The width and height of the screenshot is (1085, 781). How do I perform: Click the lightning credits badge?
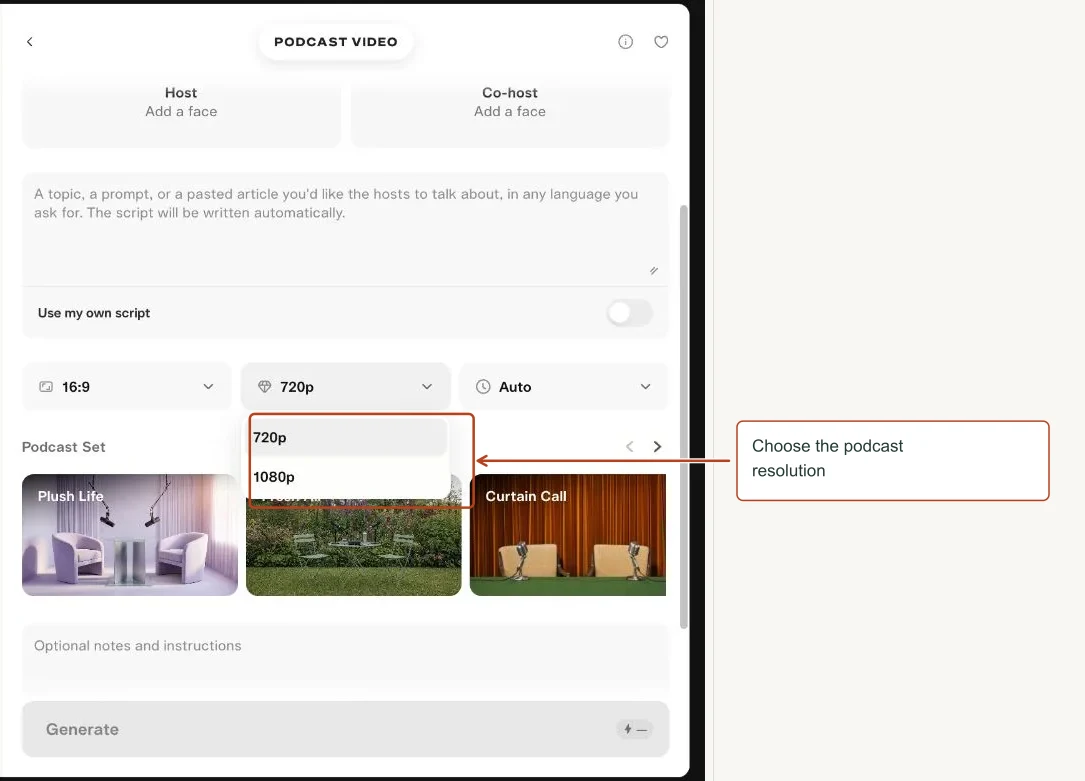coord(635,729)
